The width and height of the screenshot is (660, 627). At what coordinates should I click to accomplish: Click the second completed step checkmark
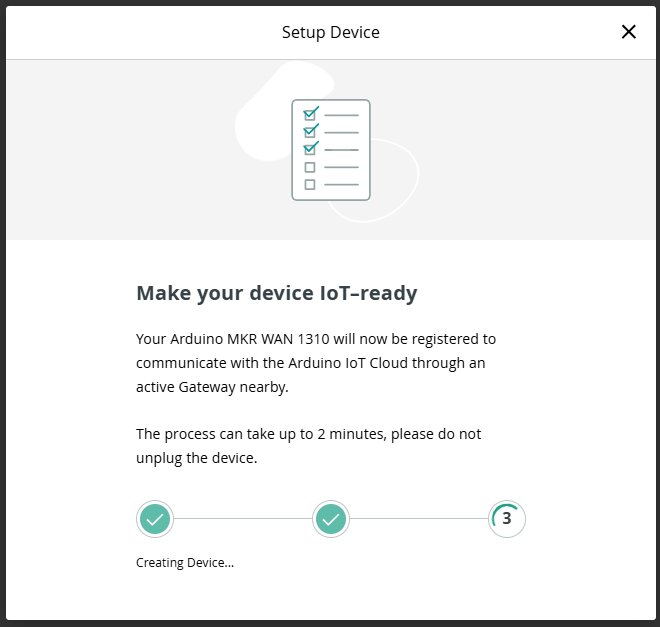[x=331, y=519]
